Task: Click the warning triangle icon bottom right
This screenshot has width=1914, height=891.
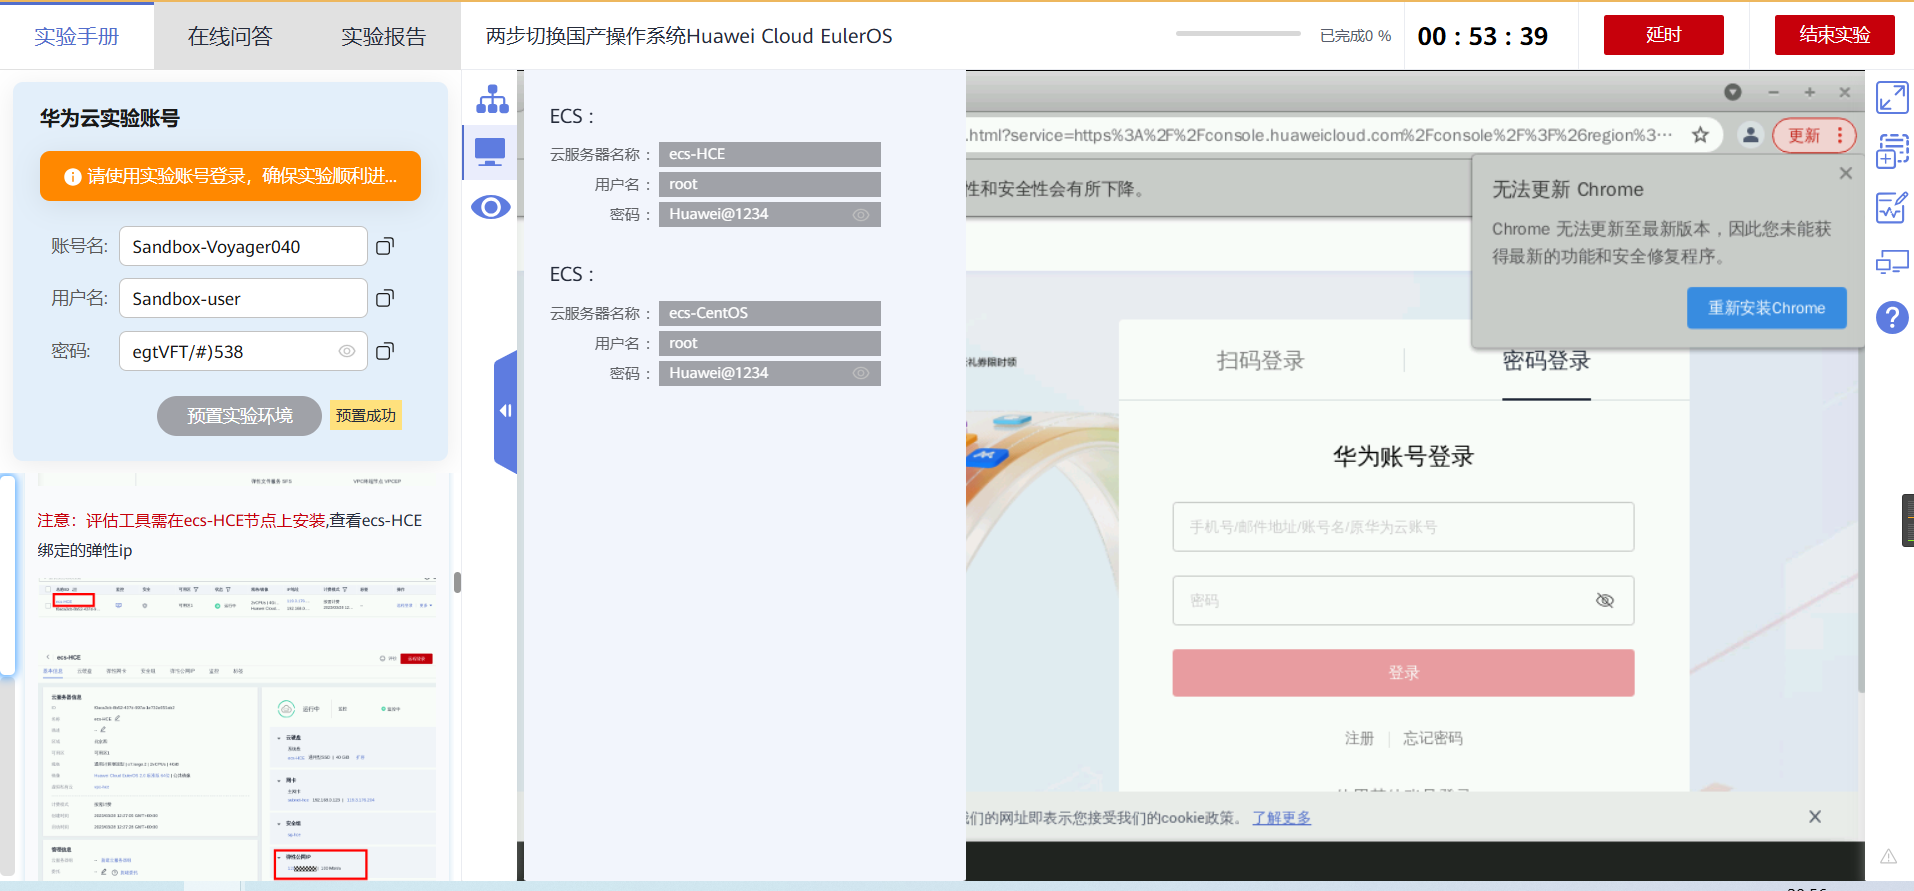Action: pyautogui.click(x=1888, y=857)
